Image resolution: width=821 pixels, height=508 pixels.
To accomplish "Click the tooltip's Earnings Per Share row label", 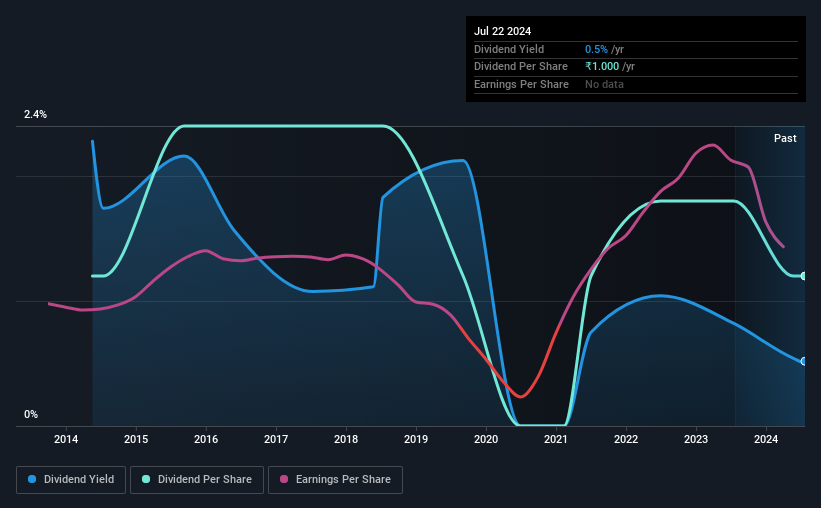I will point(522,84).
